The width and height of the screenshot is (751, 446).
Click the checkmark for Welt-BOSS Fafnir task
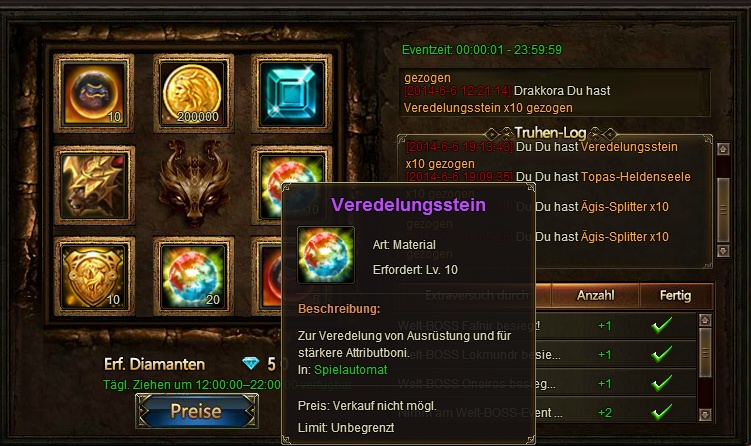661,325
